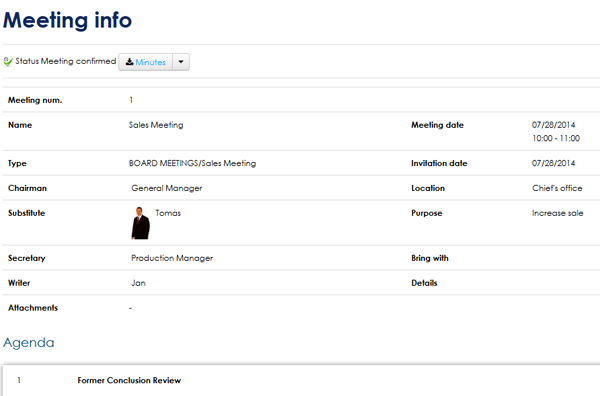600x396 pixels.
Task: Click BOARD MEETINGS/Sales Meeting type value
Action: pos(192,163)
